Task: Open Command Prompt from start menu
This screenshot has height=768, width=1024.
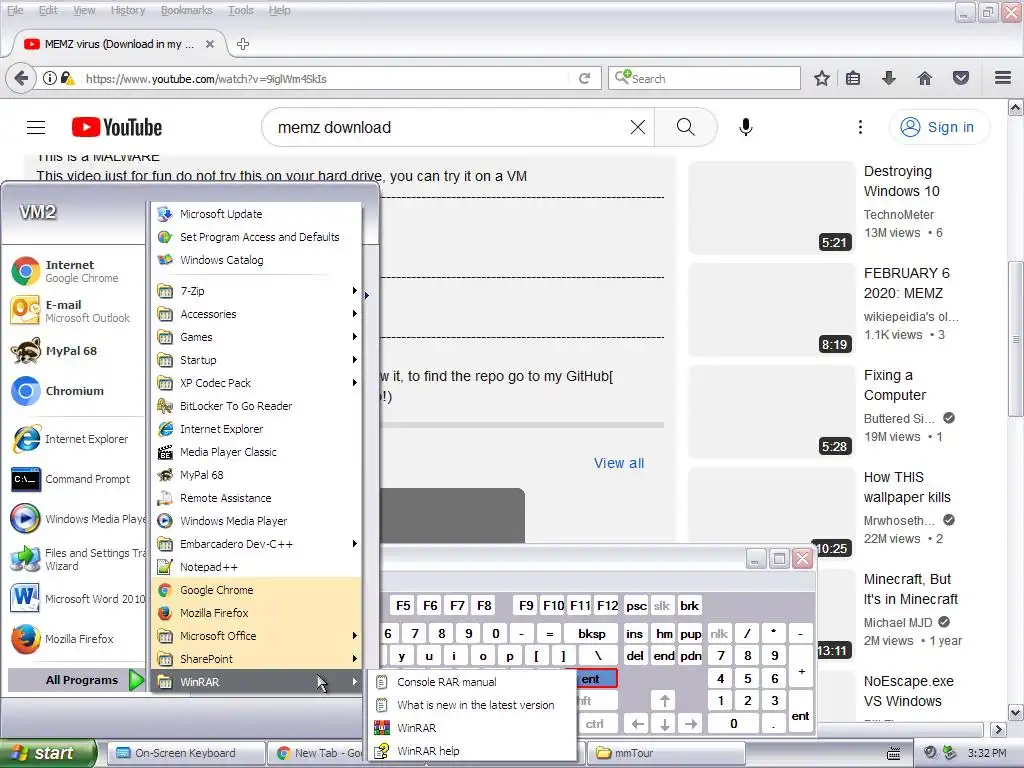Action: click(x=75, y=479)
